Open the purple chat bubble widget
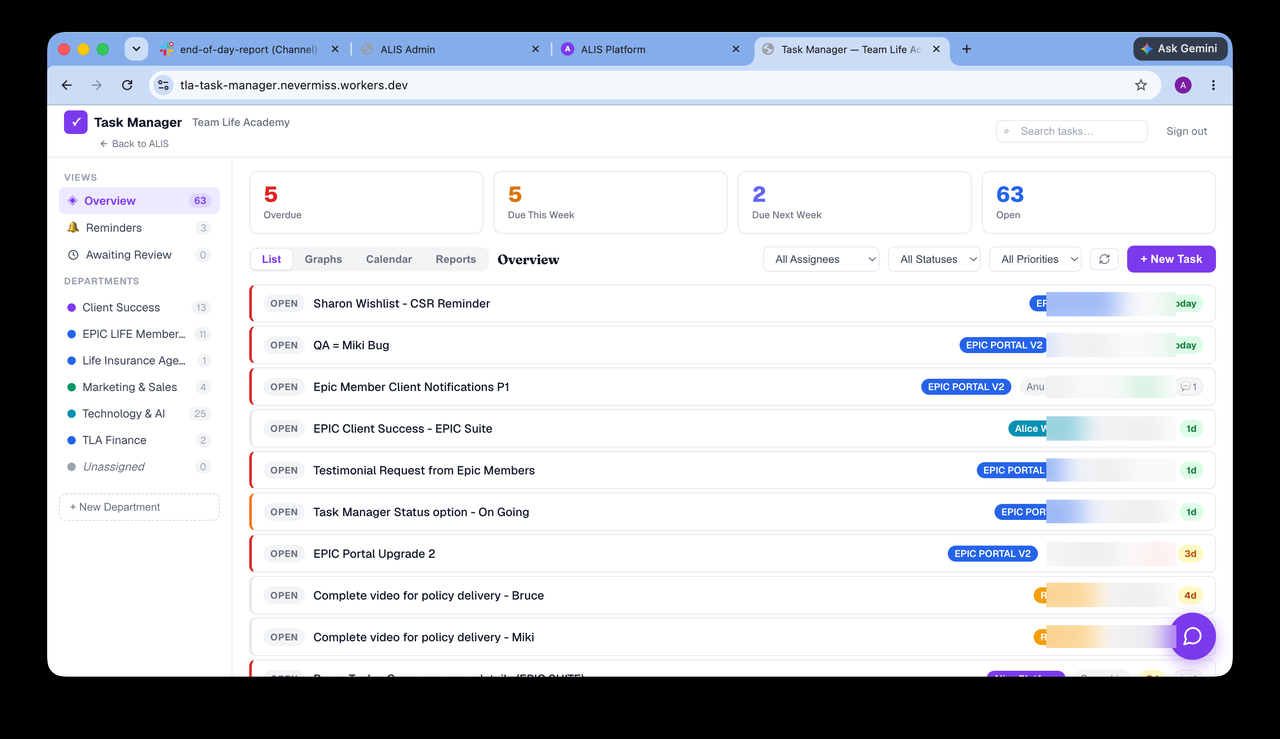This screenshot has width=1280, height=739. click(x=1192, y=636)
